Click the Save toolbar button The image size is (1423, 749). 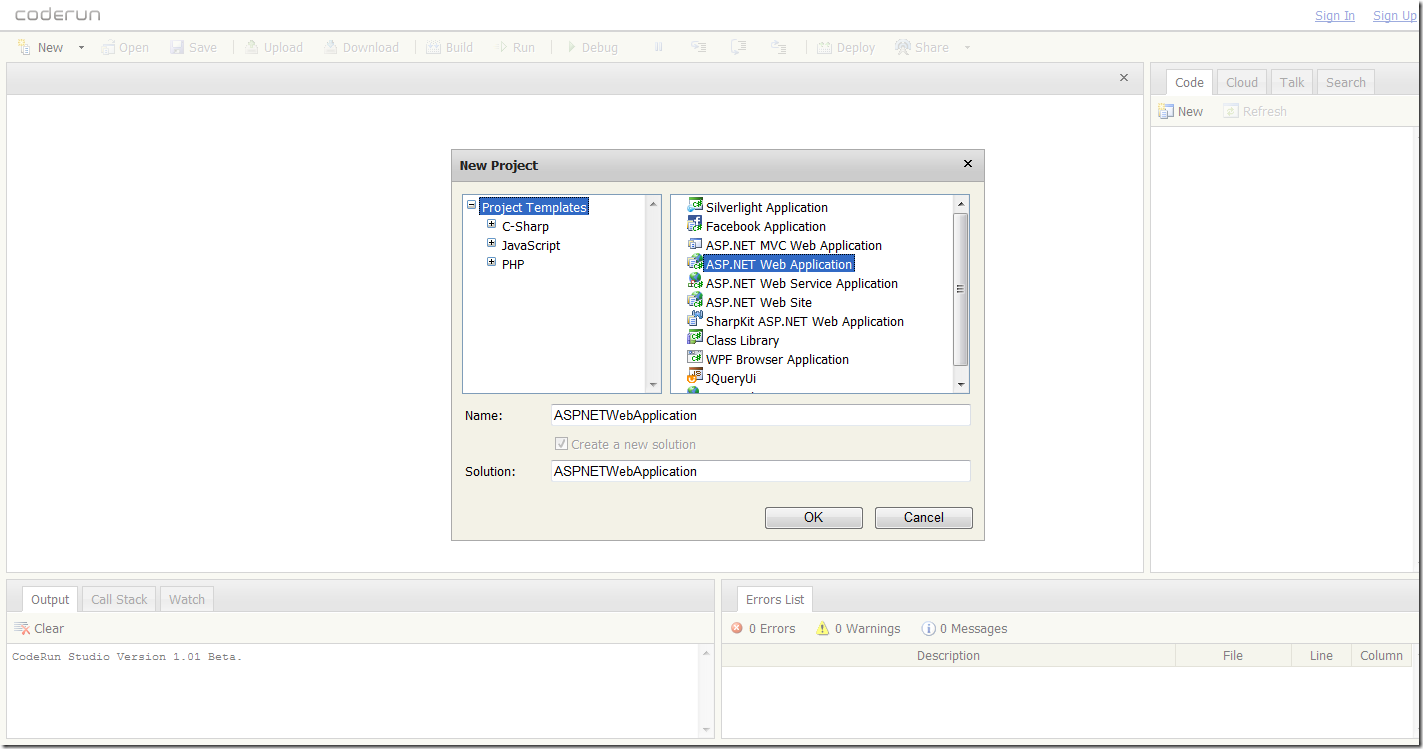point(193,47)
